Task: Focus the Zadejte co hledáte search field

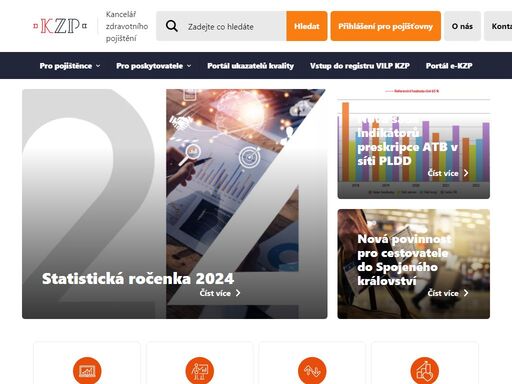Action: 233,26
